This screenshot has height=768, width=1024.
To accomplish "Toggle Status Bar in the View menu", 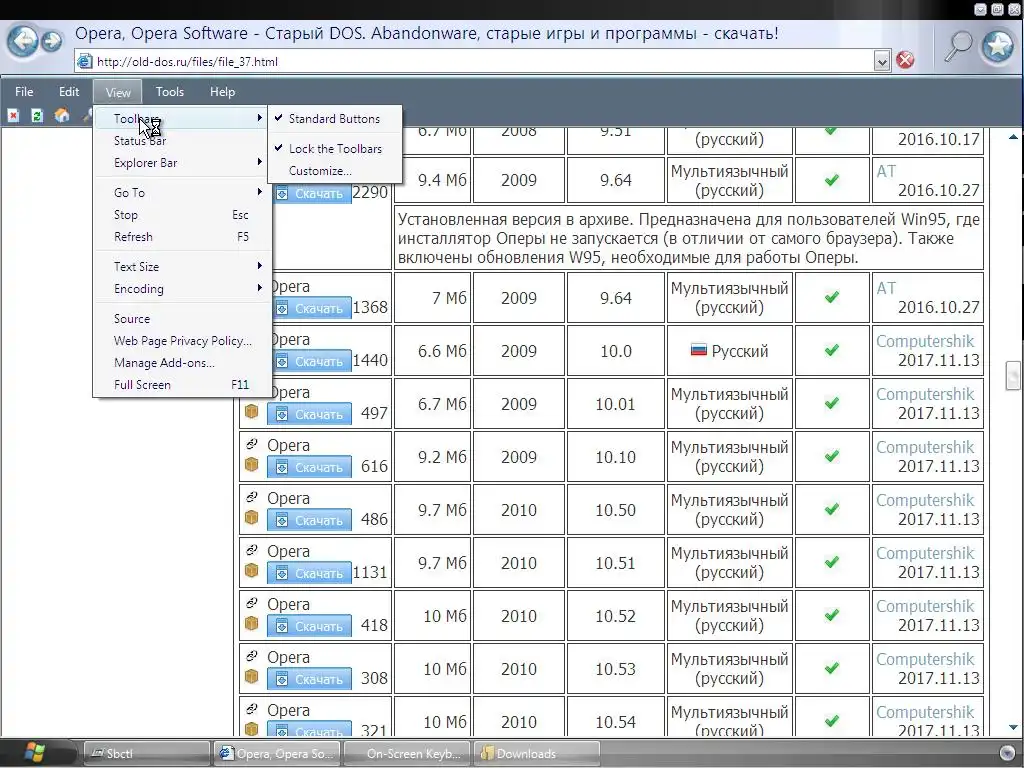I will [182, 141].
